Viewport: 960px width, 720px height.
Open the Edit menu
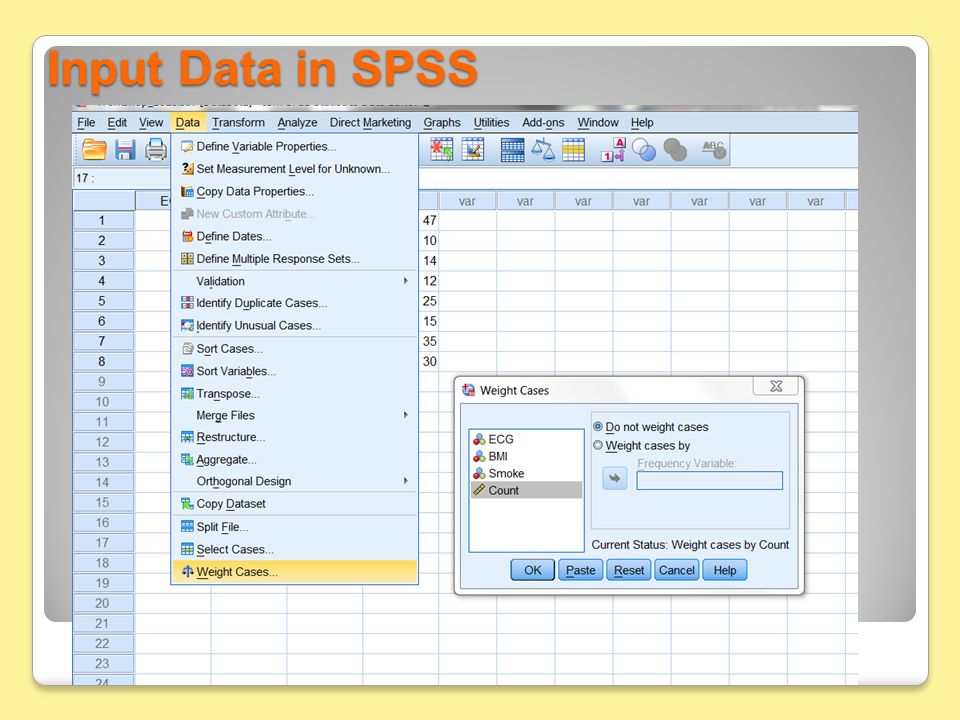(117, 122)
